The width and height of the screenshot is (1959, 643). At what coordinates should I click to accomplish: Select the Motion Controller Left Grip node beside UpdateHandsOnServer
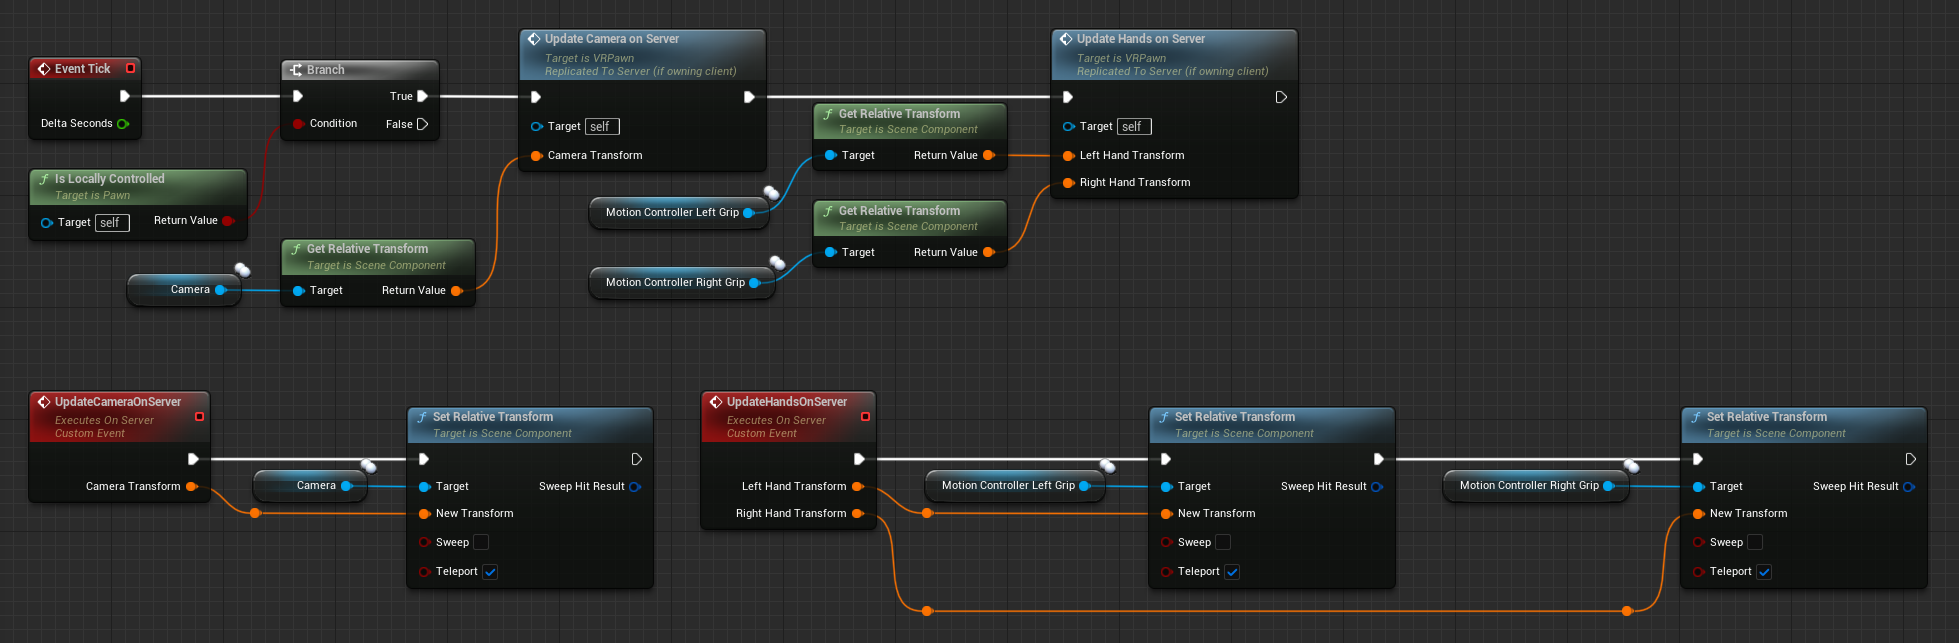[x=1015, y=486]
